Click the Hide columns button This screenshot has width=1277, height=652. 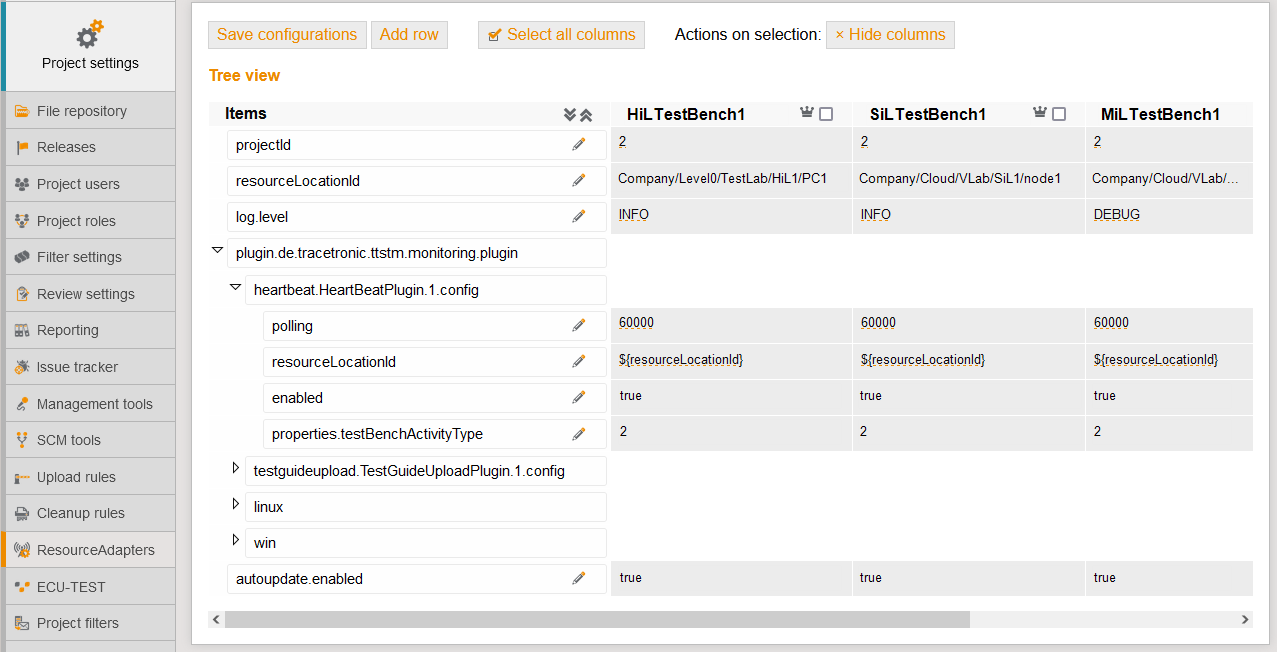[x=890, y=34]
